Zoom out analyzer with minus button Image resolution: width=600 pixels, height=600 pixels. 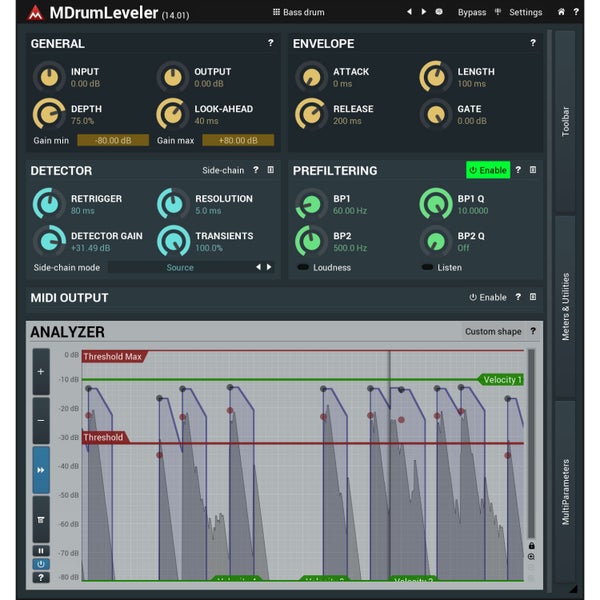(41, 421)
